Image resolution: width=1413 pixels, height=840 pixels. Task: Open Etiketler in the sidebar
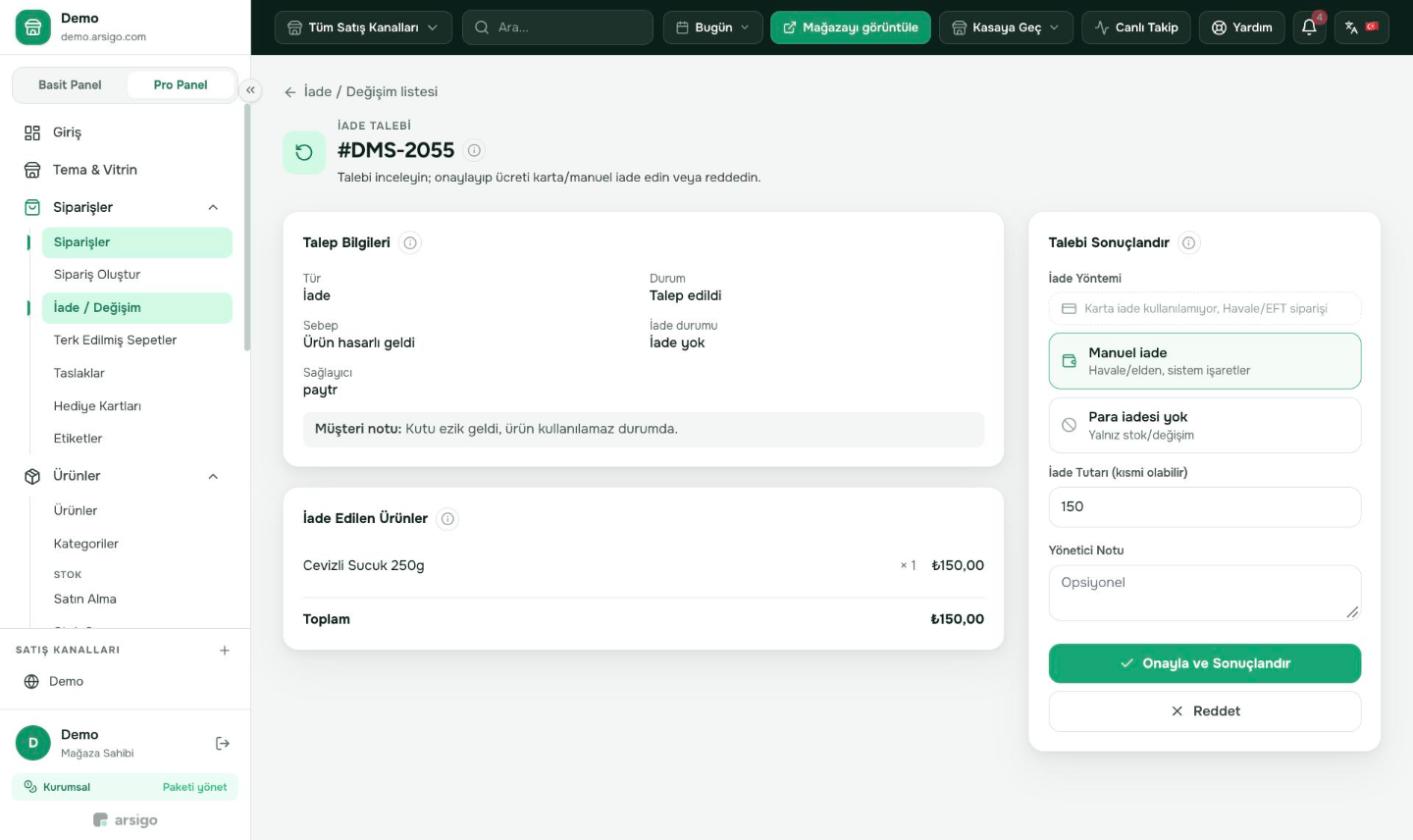(x=78, y=438)
